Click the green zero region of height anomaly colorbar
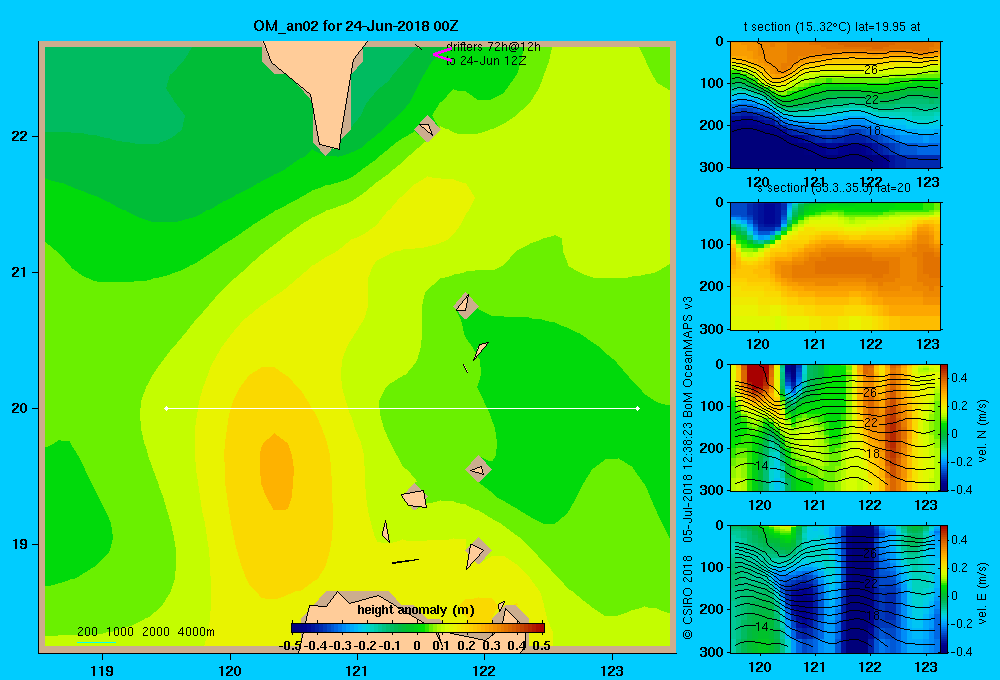Screen dimensions: 1000x680 coord(418,628)
